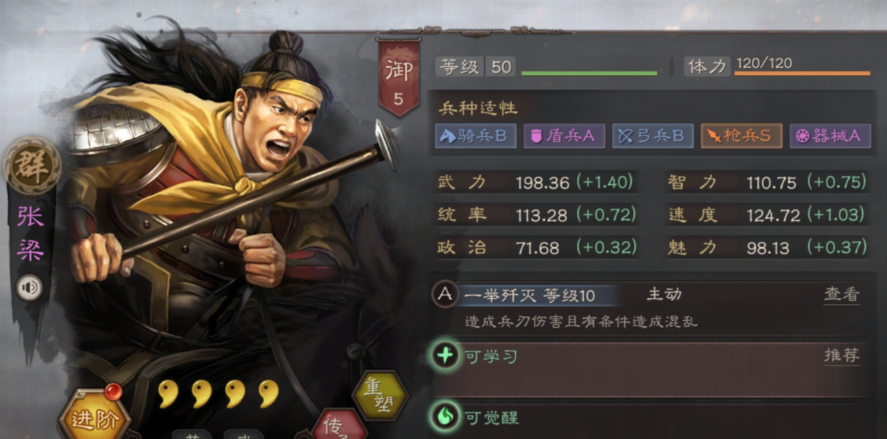Click 查看 to view skill details
Viewport: 887px width, 439px height.
(x=842, y=295)
